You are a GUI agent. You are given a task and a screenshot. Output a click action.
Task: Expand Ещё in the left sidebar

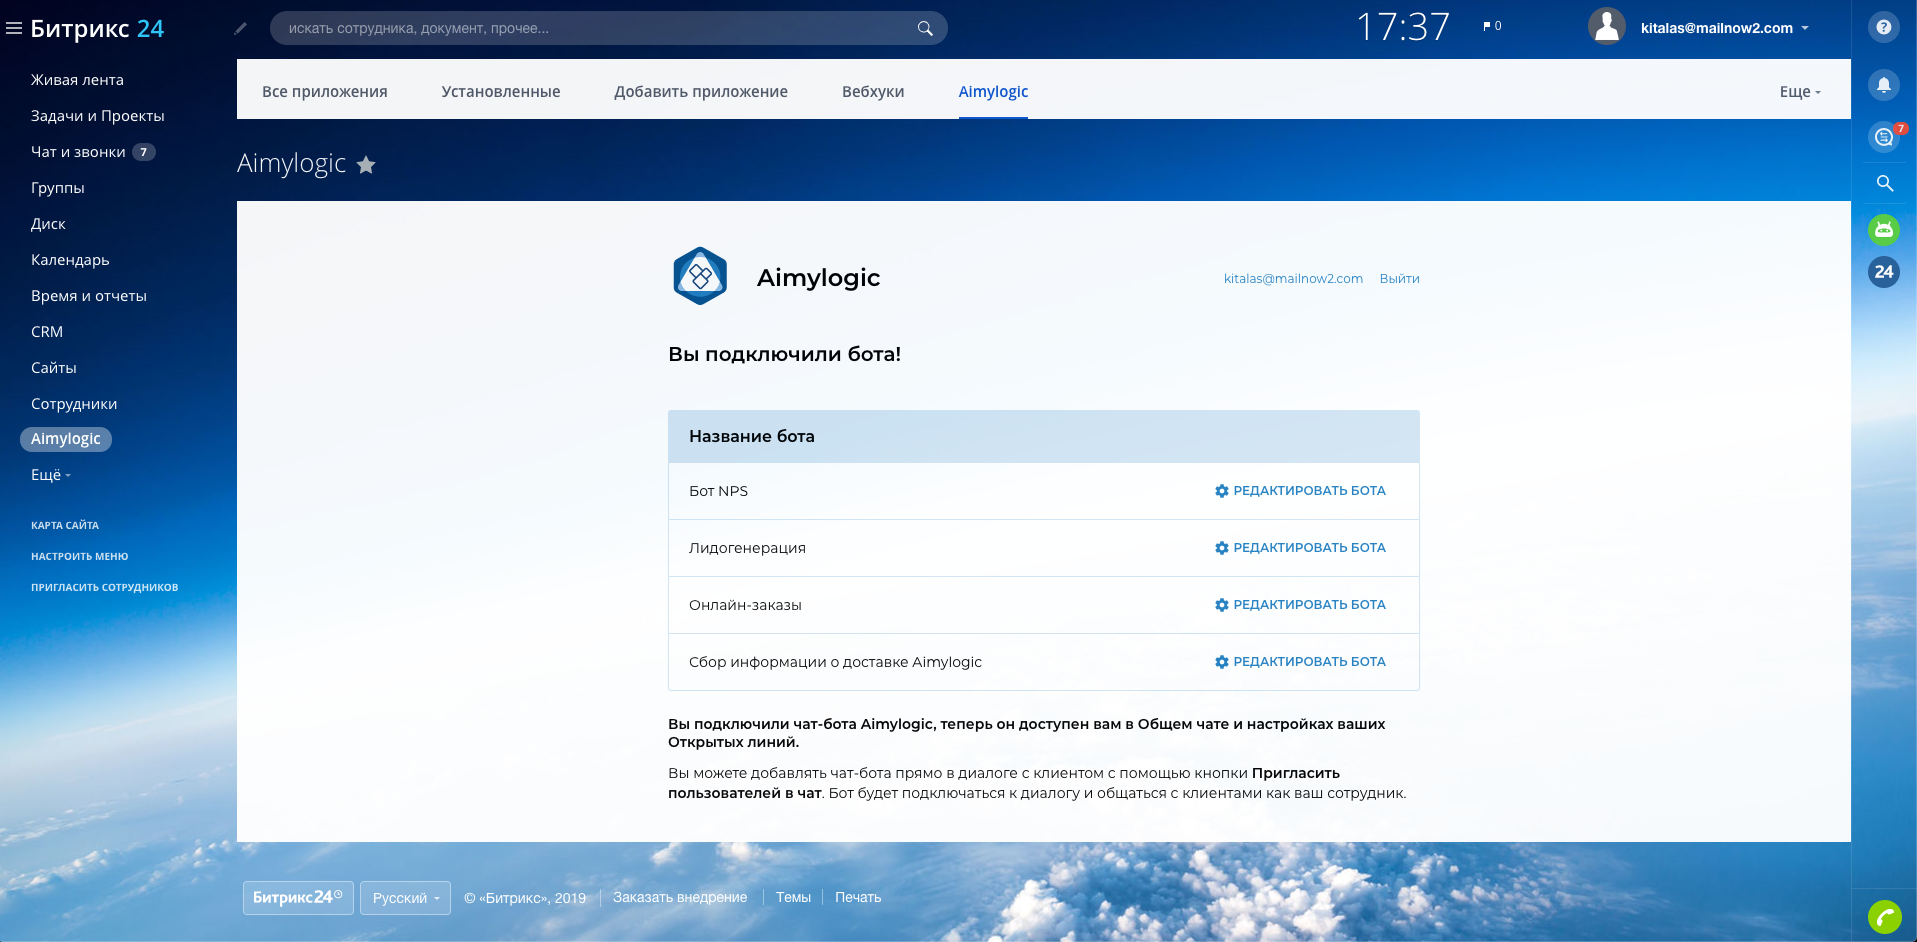pyautogui.click(x=50, y=475)
